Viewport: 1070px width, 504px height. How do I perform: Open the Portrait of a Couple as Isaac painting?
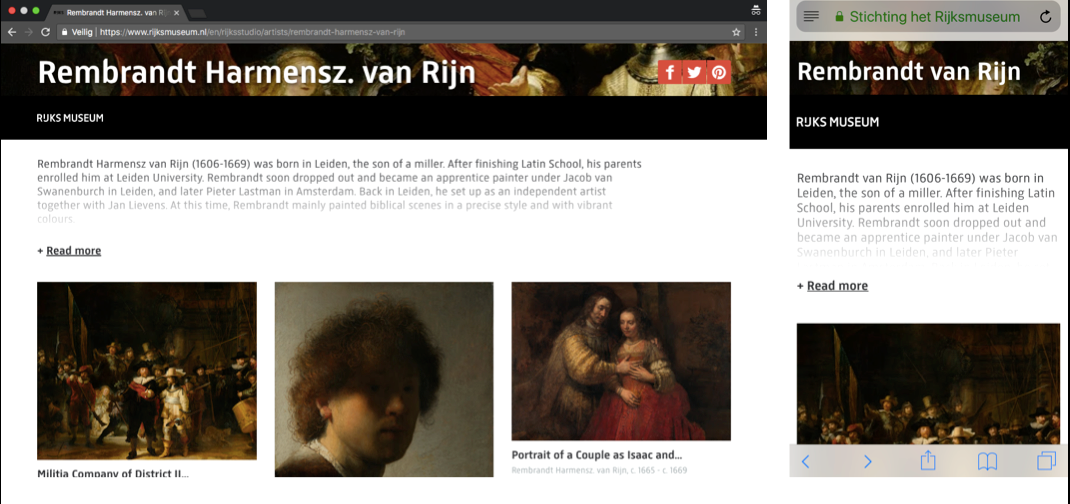[621, 361]
